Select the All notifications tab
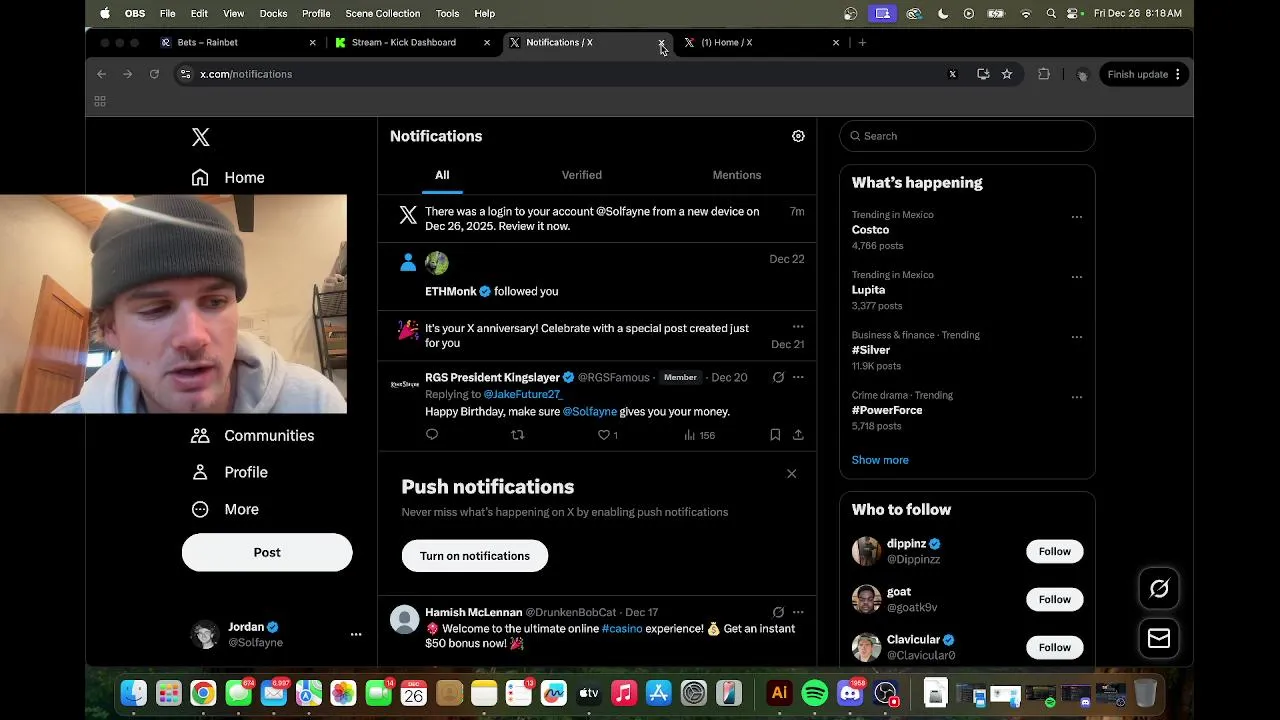 [x=442, y=175]
